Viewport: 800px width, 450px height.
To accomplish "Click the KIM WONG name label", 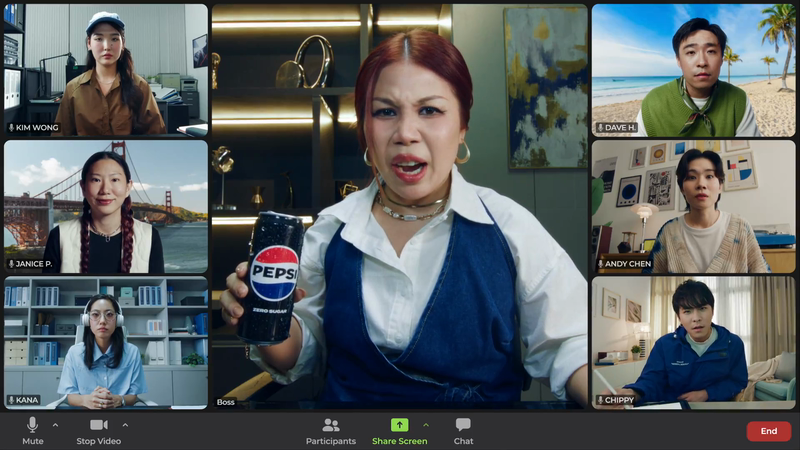I will [37, 128].
